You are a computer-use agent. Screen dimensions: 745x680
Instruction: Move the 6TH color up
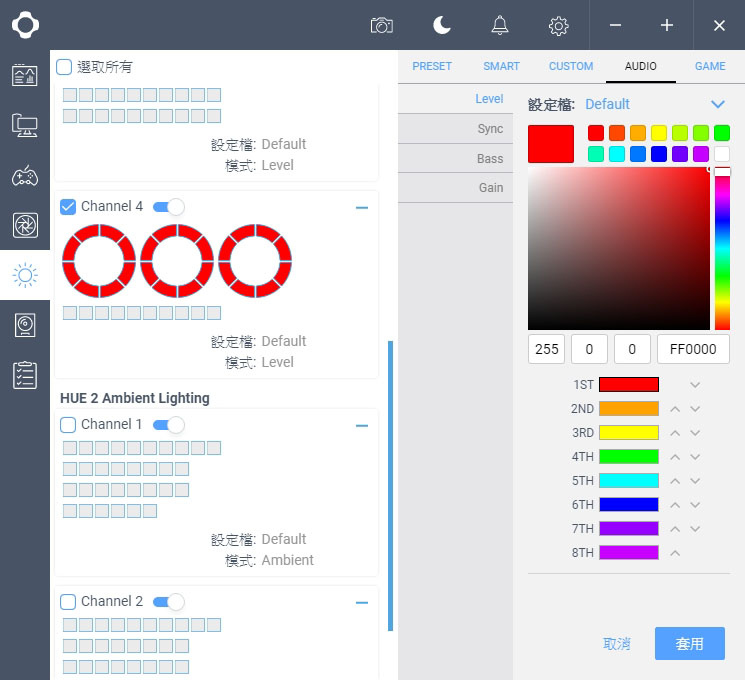[675, 505]
